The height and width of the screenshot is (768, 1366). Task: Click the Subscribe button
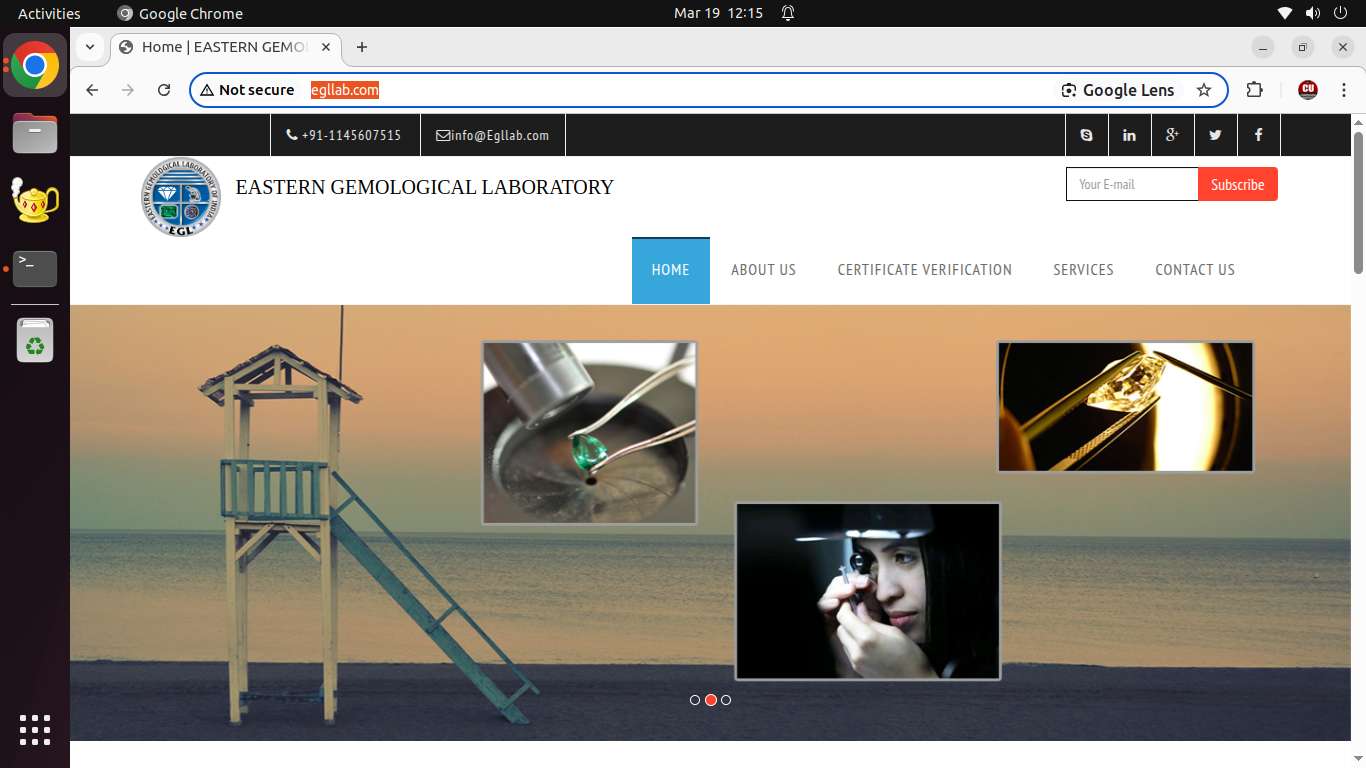tap(1238, 184)
